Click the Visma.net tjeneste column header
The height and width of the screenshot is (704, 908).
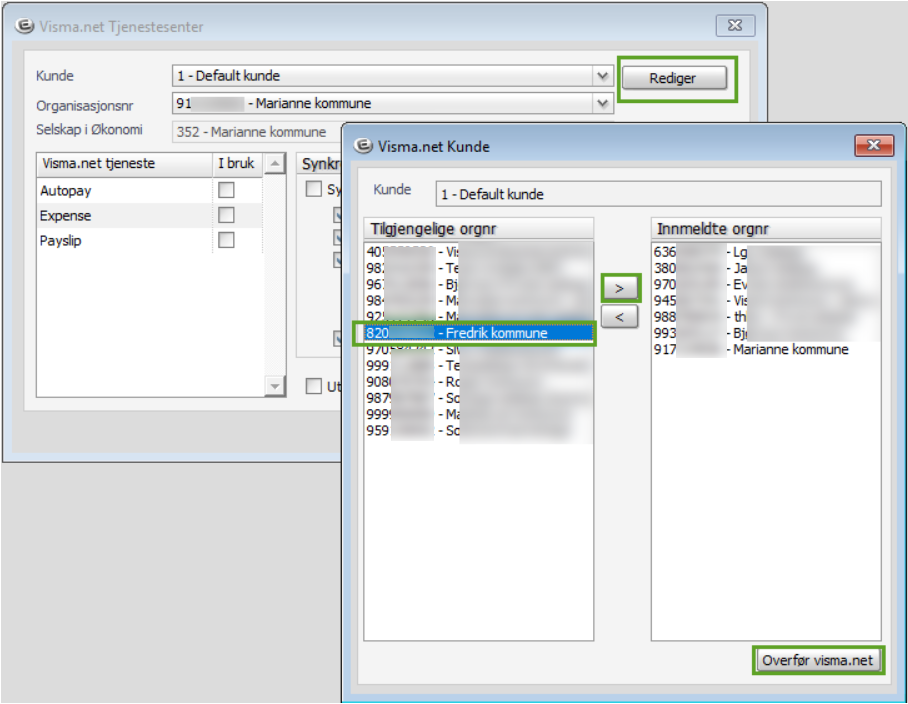coord(125,164)
